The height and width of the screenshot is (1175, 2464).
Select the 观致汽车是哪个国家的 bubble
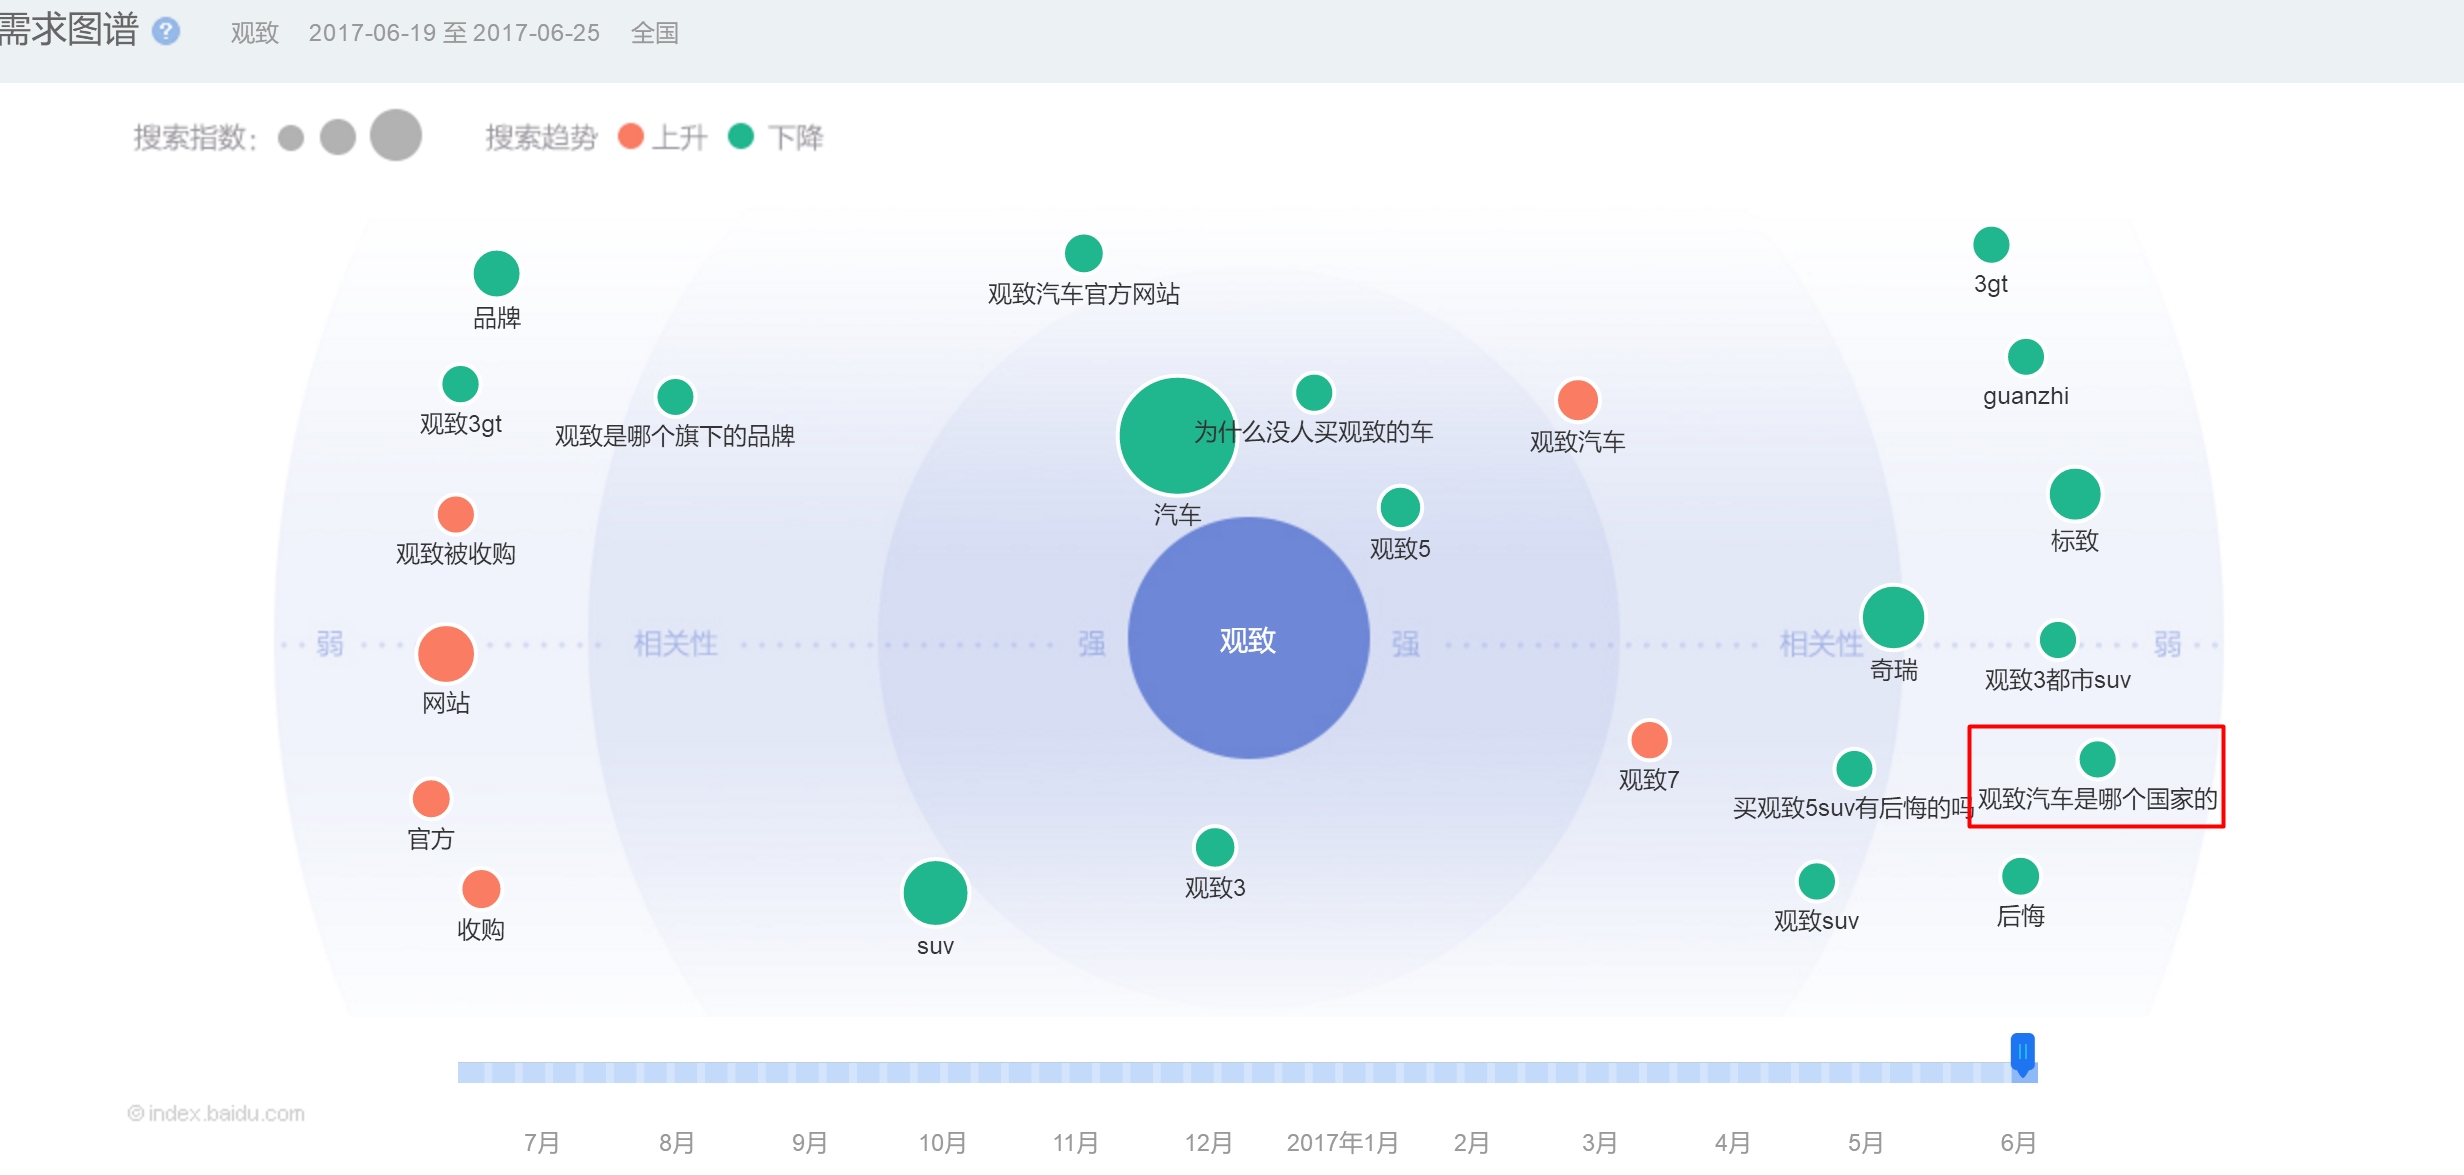pos(2097,760)
